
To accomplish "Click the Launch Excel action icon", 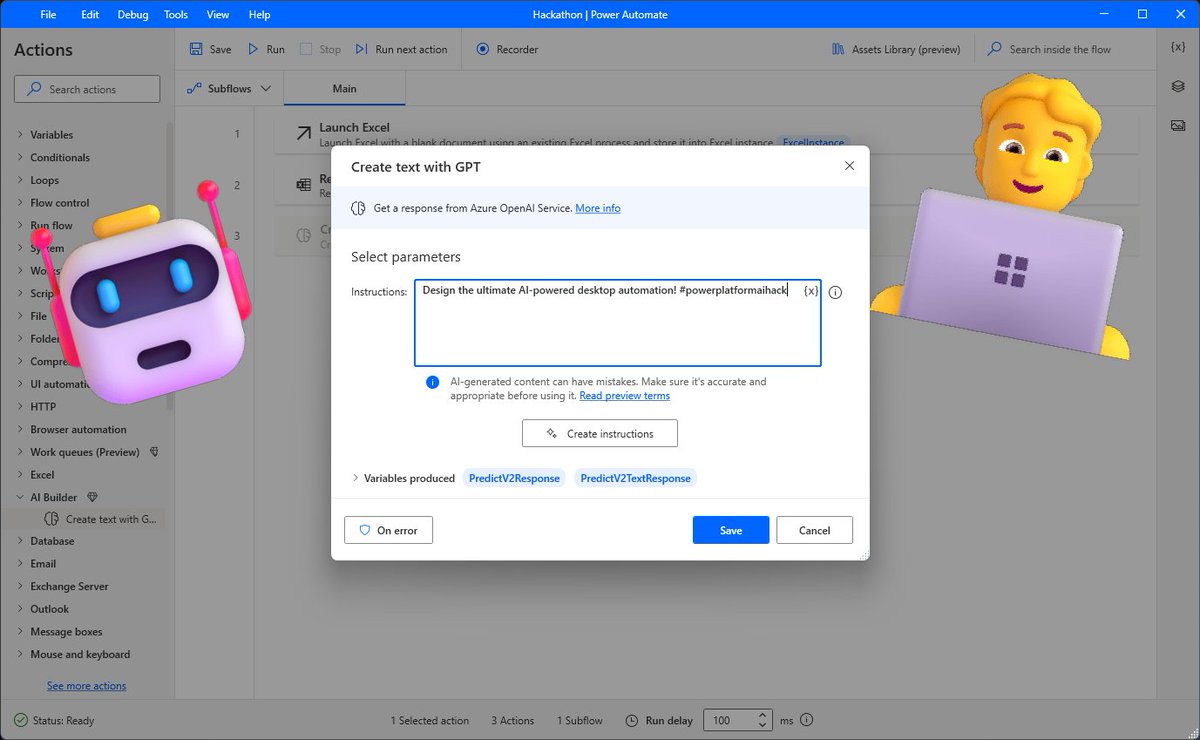I will [x=303, y=133].
